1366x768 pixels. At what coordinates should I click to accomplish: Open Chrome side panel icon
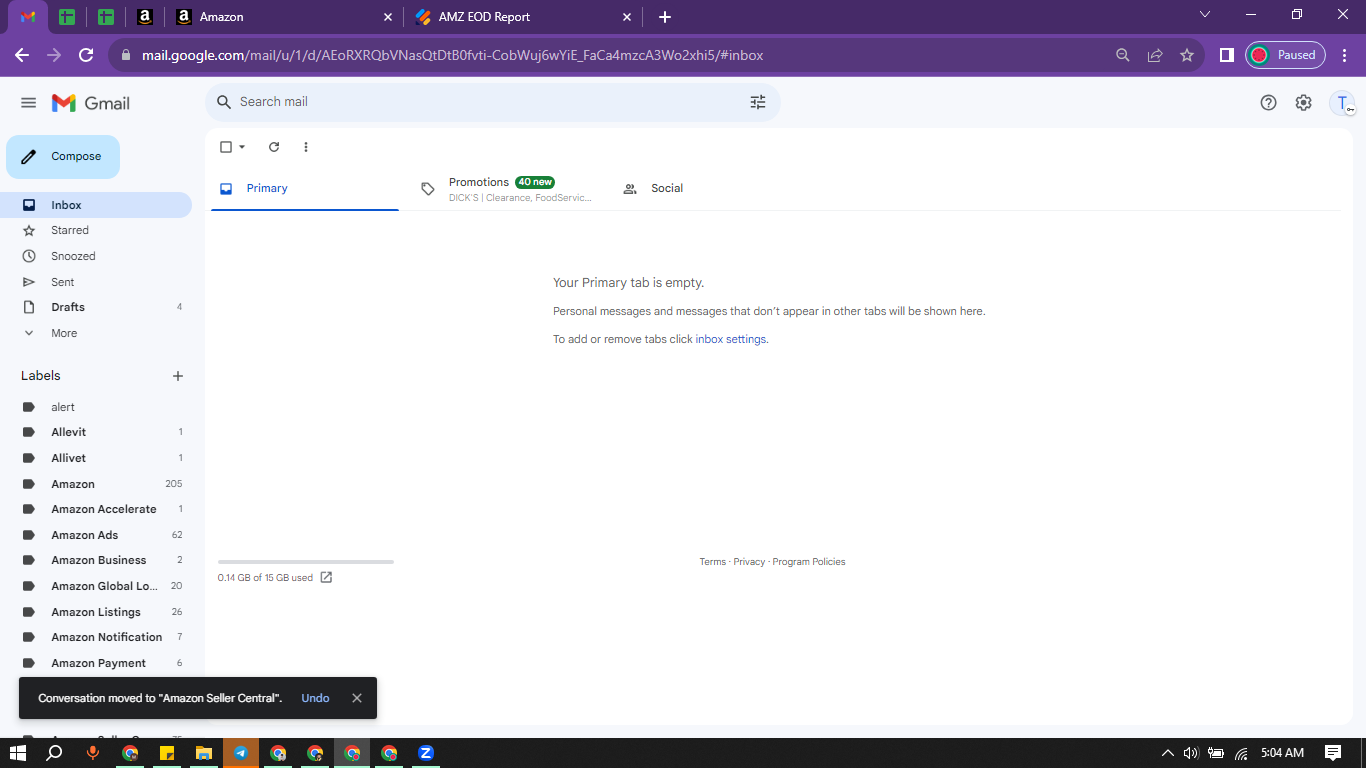(x=1226, y=55)
